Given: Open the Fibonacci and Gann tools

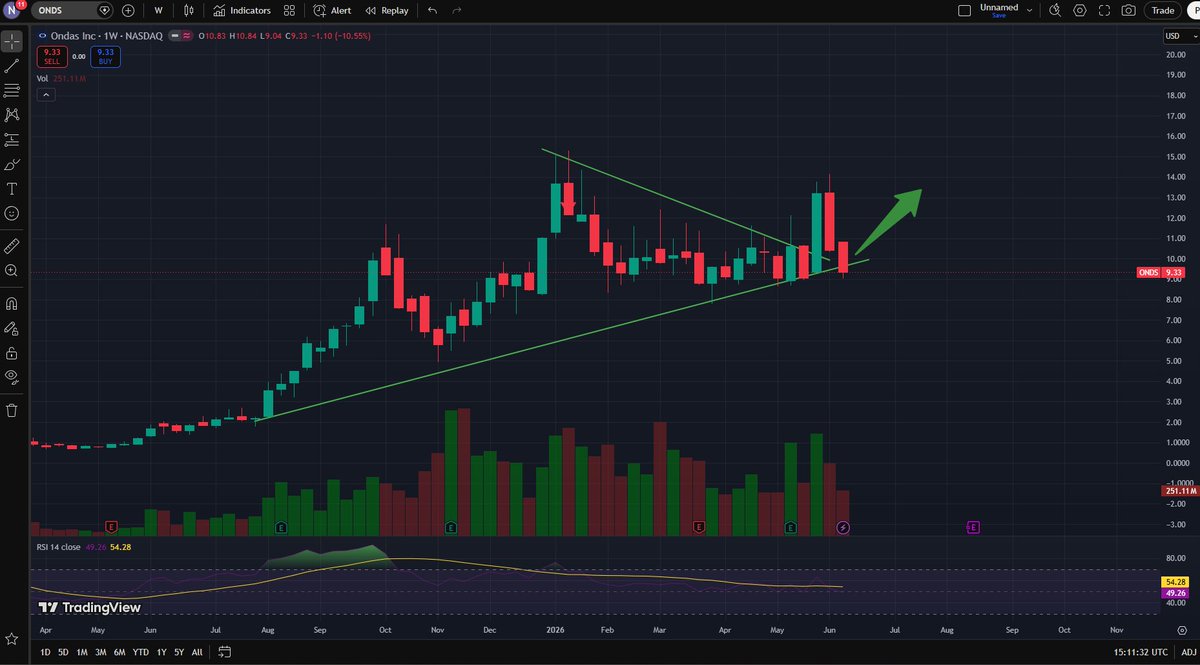Looking at the screenshot, I should [11, 91].
